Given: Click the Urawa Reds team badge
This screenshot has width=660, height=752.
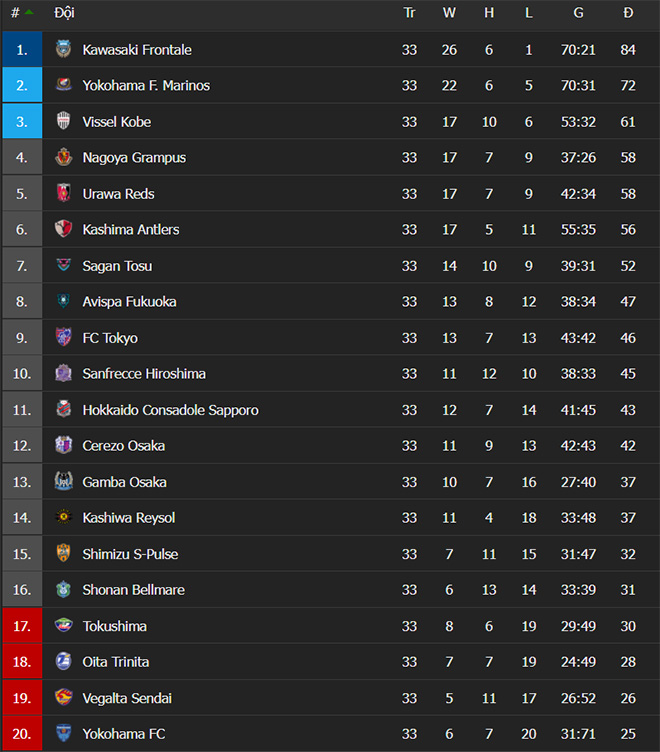Looking at the screenshot, I should 63,193.
